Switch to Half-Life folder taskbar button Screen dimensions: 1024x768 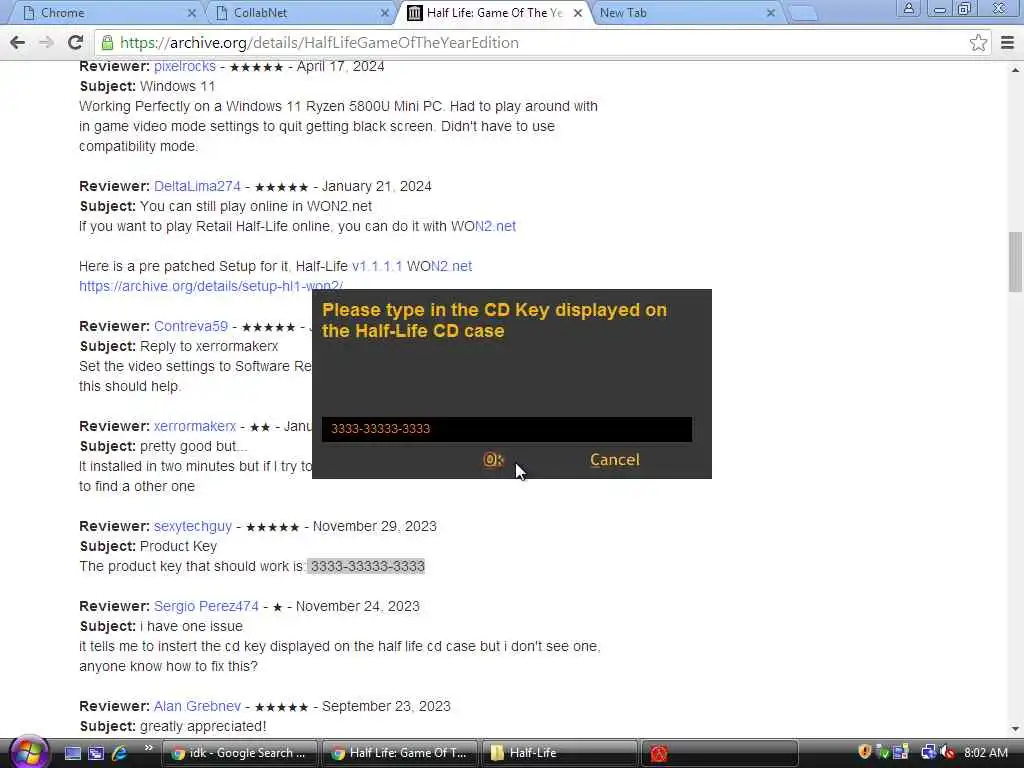click(559, 753)
